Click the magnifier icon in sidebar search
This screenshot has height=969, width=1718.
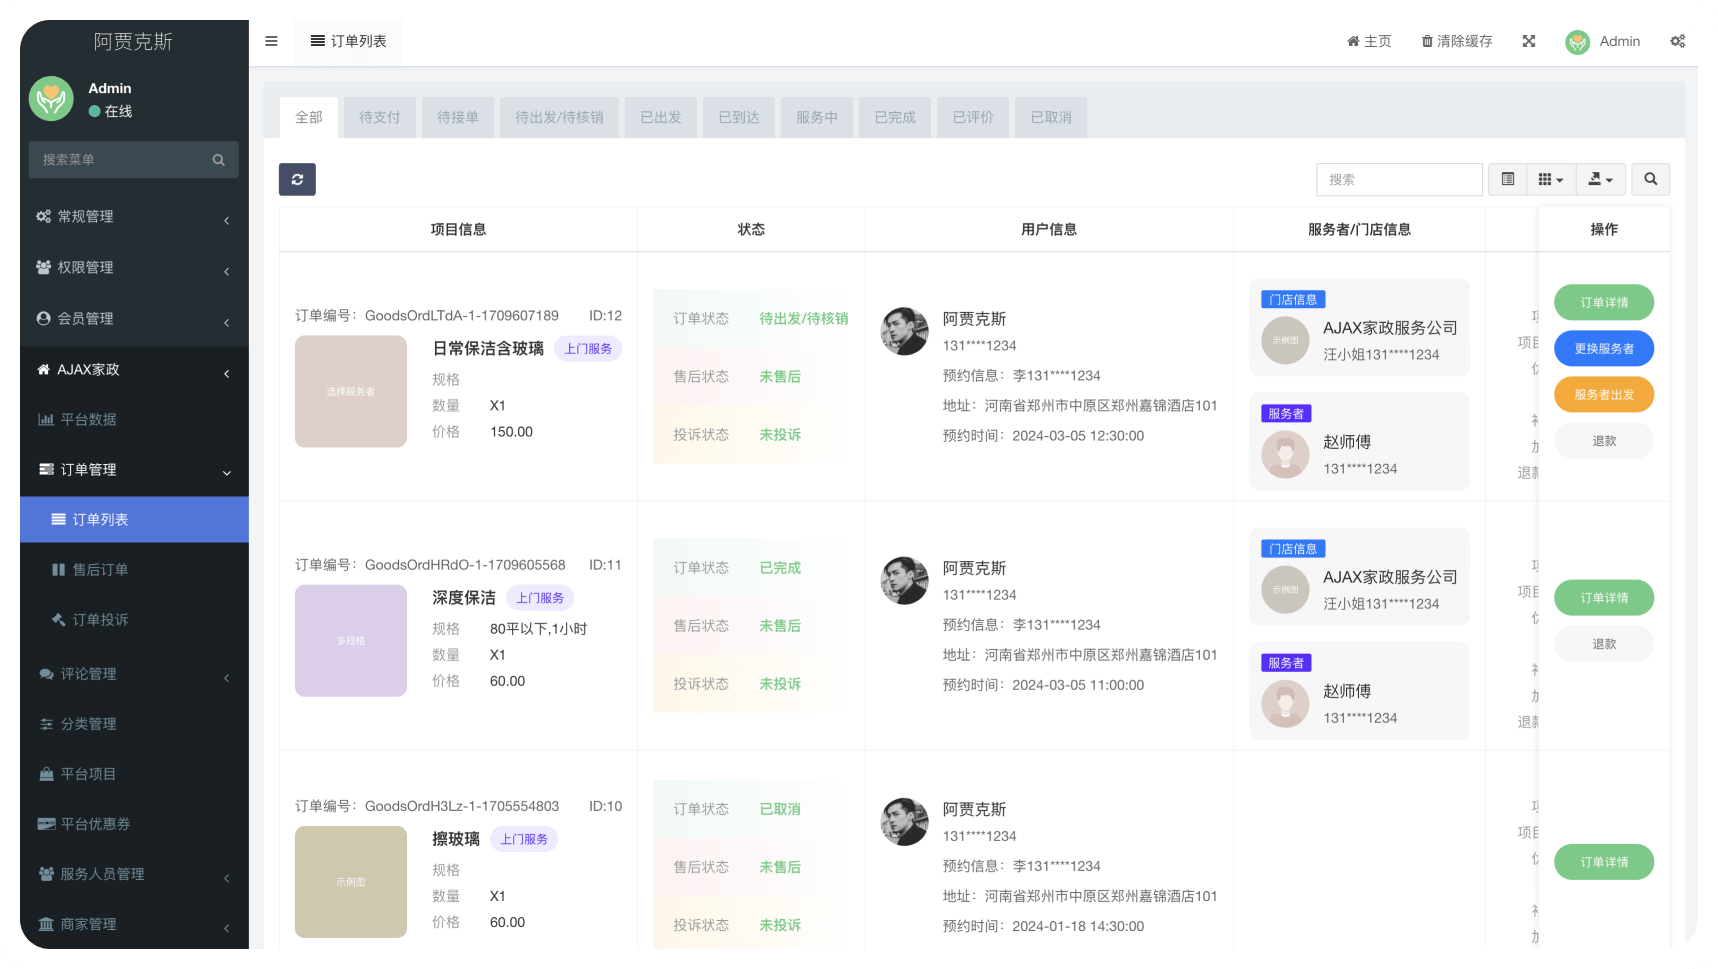(x=218, y=160)
